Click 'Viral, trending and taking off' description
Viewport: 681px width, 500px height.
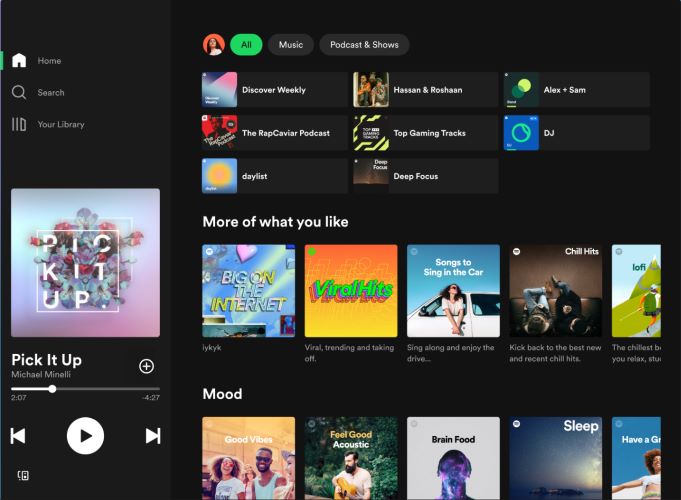pyautogui.click(x=349, y=353)
